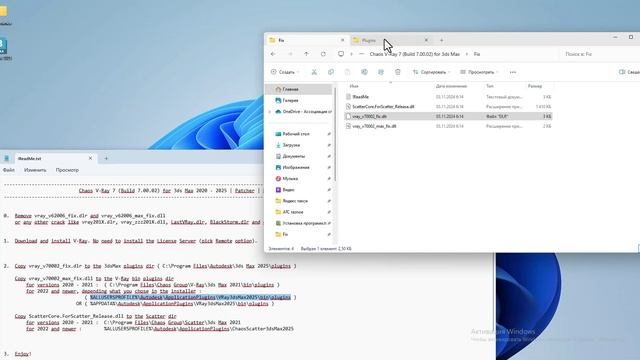The image size is (640, 360).
Task: Click highlighted %ALLUSERSPROFILE% path in Notepad
Action: (x=190, y=297)
